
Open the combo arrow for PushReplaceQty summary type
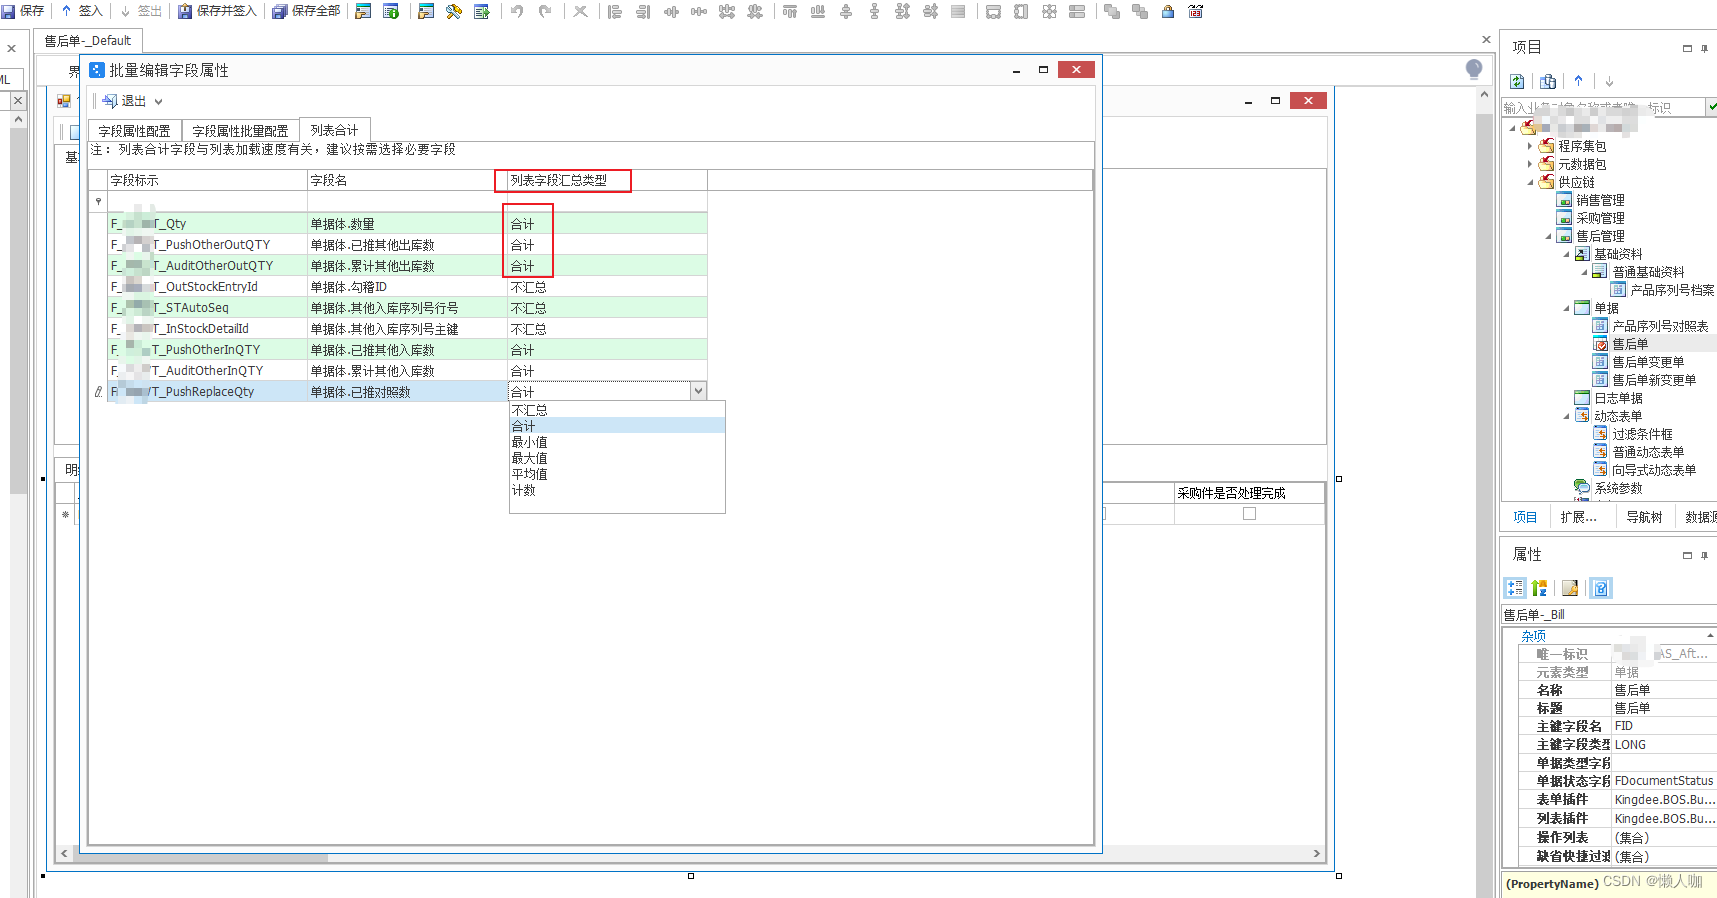698,391
